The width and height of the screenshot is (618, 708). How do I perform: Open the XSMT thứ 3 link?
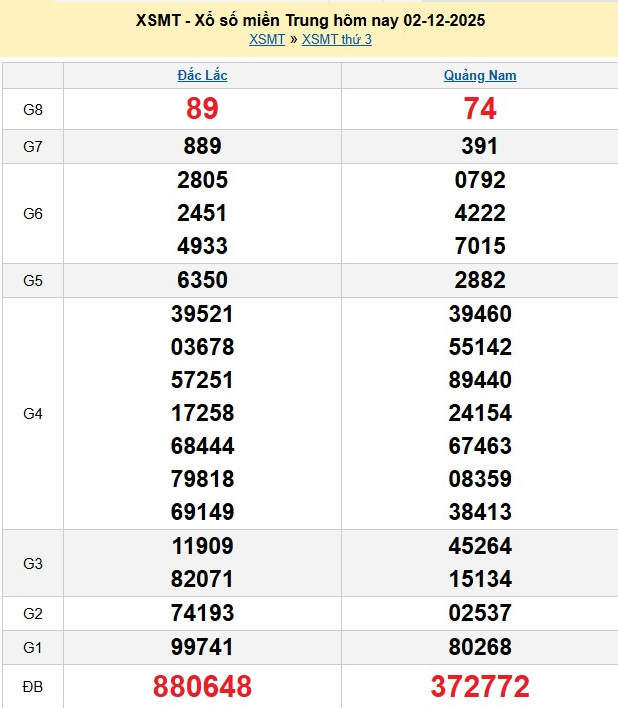(x=337, y=39)
